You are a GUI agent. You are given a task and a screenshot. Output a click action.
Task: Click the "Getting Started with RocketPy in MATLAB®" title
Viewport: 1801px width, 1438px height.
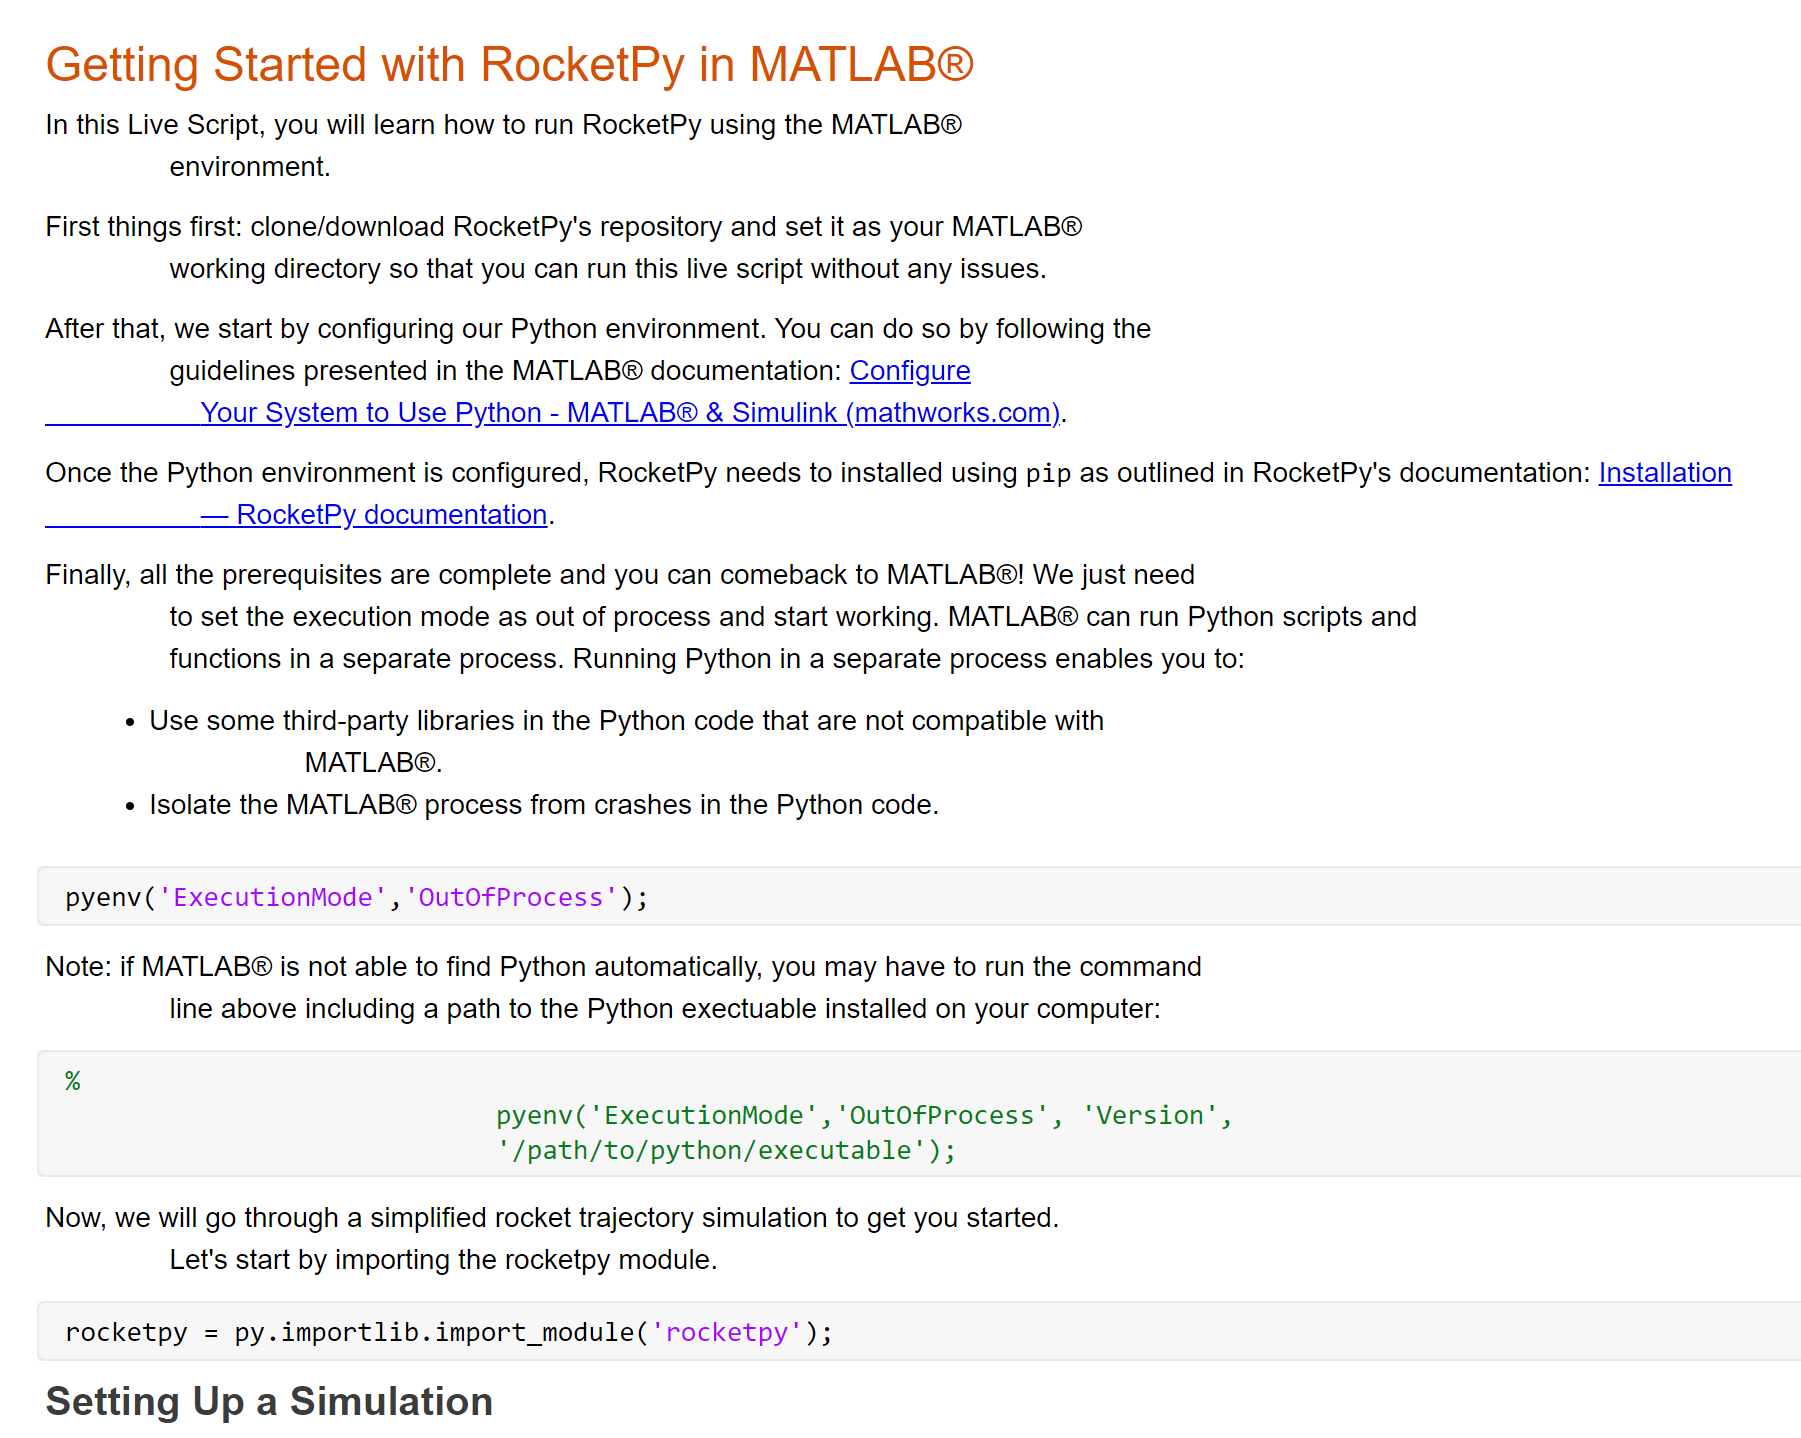click(509, 65)
